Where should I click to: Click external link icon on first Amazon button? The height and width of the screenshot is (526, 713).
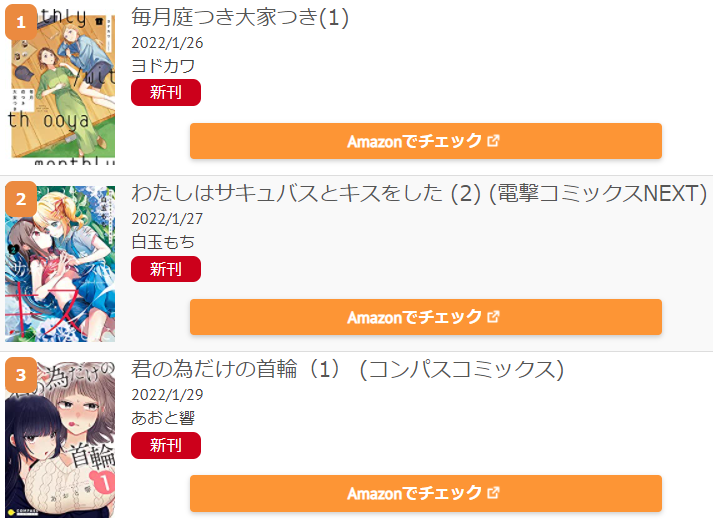tap(493, 141)
